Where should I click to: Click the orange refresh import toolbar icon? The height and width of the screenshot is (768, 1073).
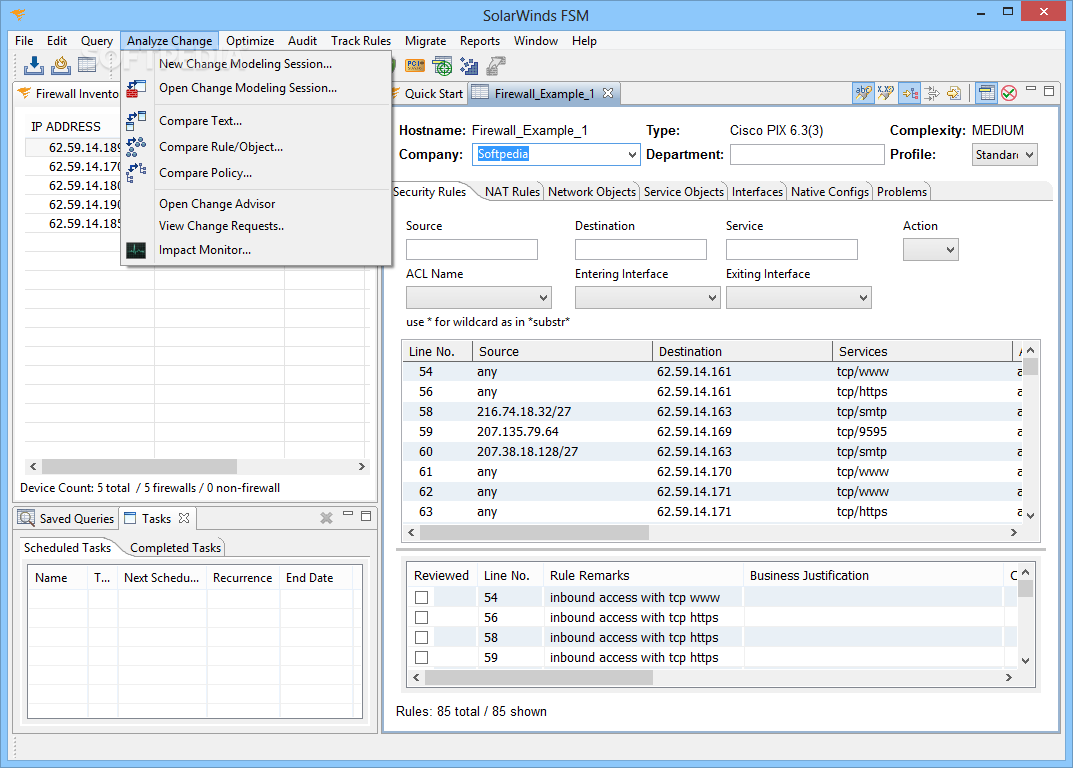pyautogui.click(x=61, y=66)
